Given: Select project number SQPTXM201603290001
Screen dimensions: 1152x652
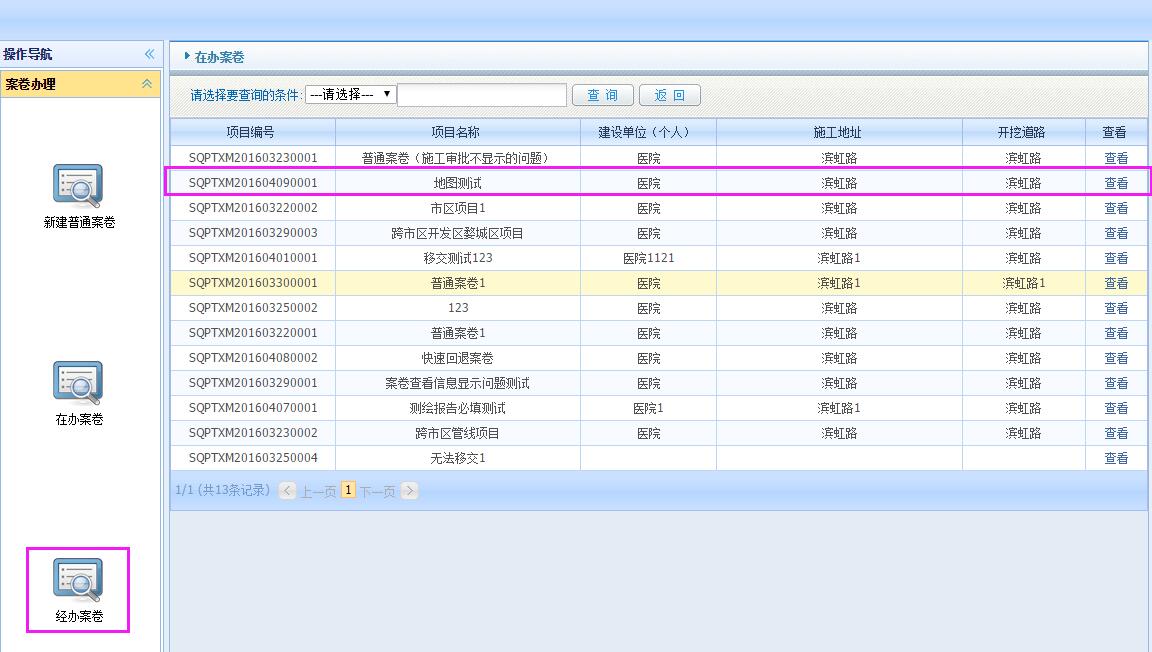Looking at the screenshot, I should [x=253, y=383].
